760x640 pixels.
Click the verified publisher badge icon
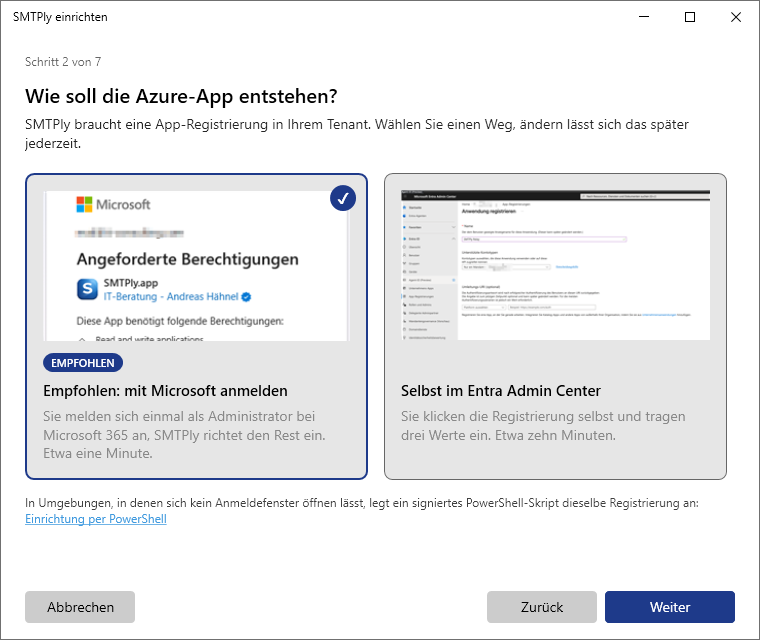246,297
